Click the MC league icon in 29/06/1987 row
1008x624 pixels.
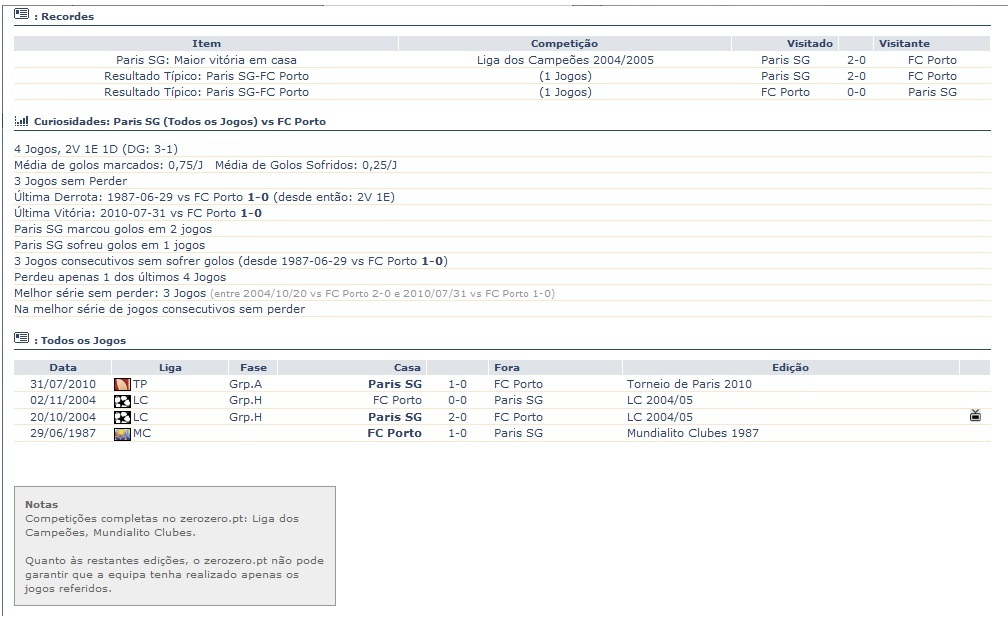[122, 434]
